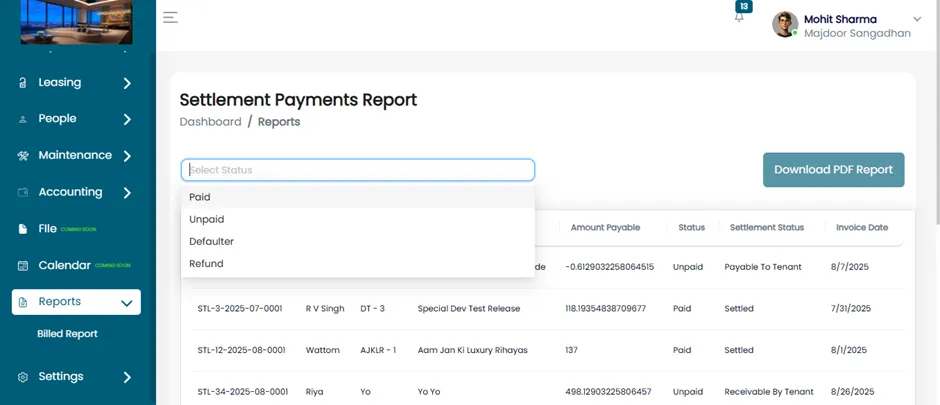Screen dimensions: 940x405
Task: Click the Reports breadcrumb
Action: pyautogui.click(x=279, y=122)
